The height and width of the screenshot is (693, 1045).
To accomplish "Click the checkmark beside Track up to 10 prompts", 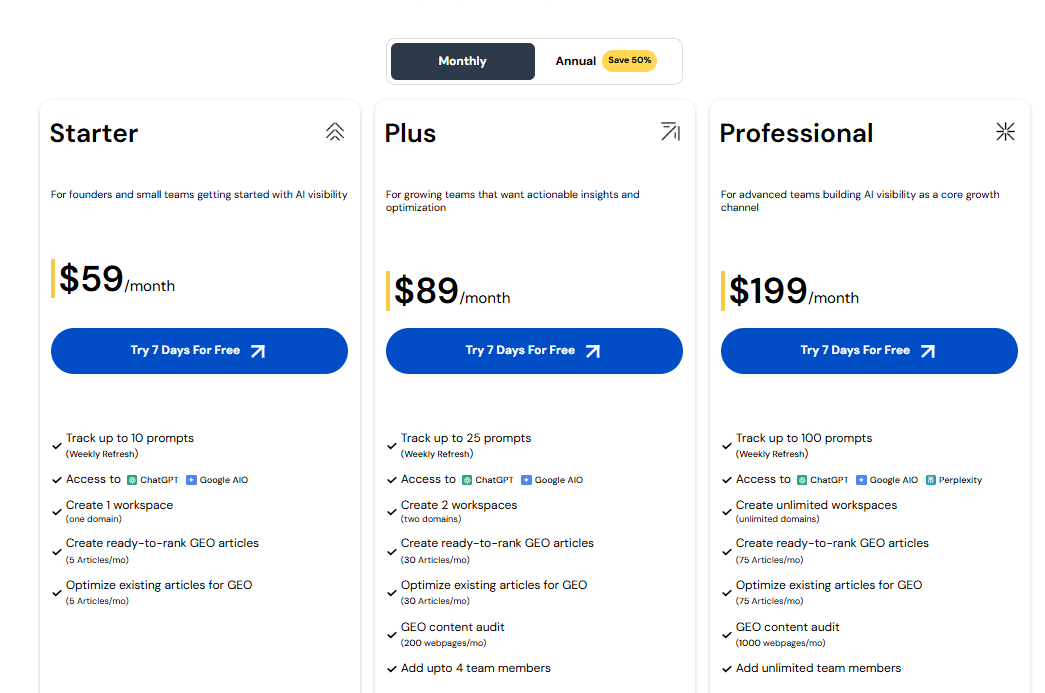I will pyautogui.click(x=56, y=445).
